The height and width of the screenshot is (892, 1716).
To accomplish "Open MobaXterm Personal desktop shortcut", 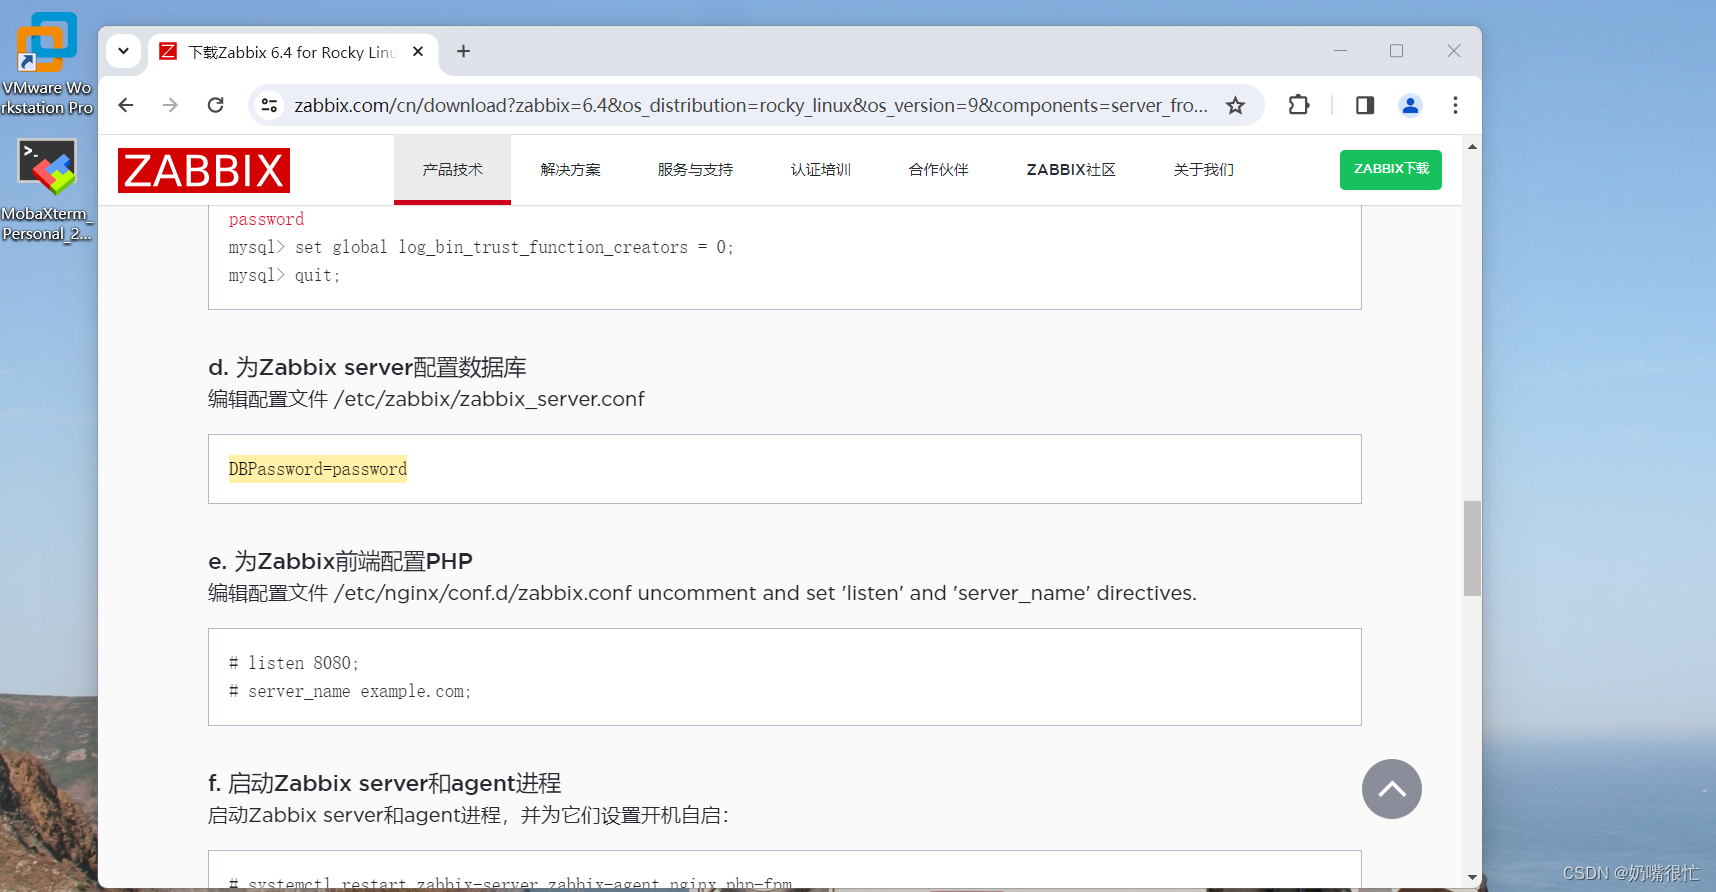I will click(47, 190).
